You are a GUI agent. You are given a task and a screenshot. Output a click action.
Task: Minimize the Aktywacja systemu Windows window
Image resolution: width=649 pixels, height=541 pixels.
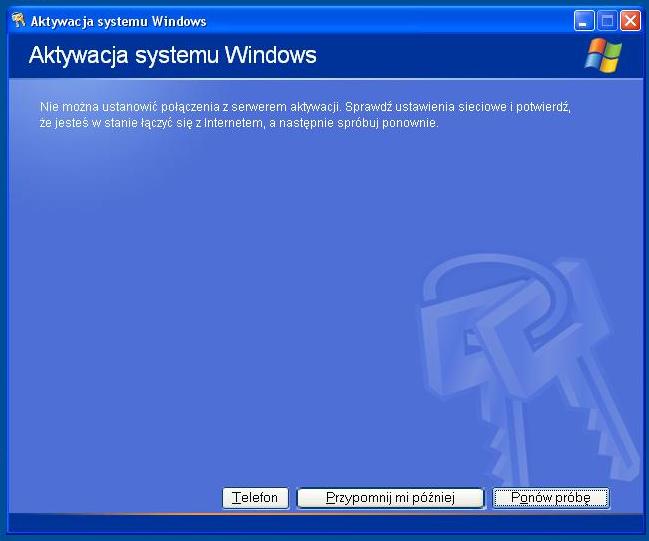(x=584, y=20)
